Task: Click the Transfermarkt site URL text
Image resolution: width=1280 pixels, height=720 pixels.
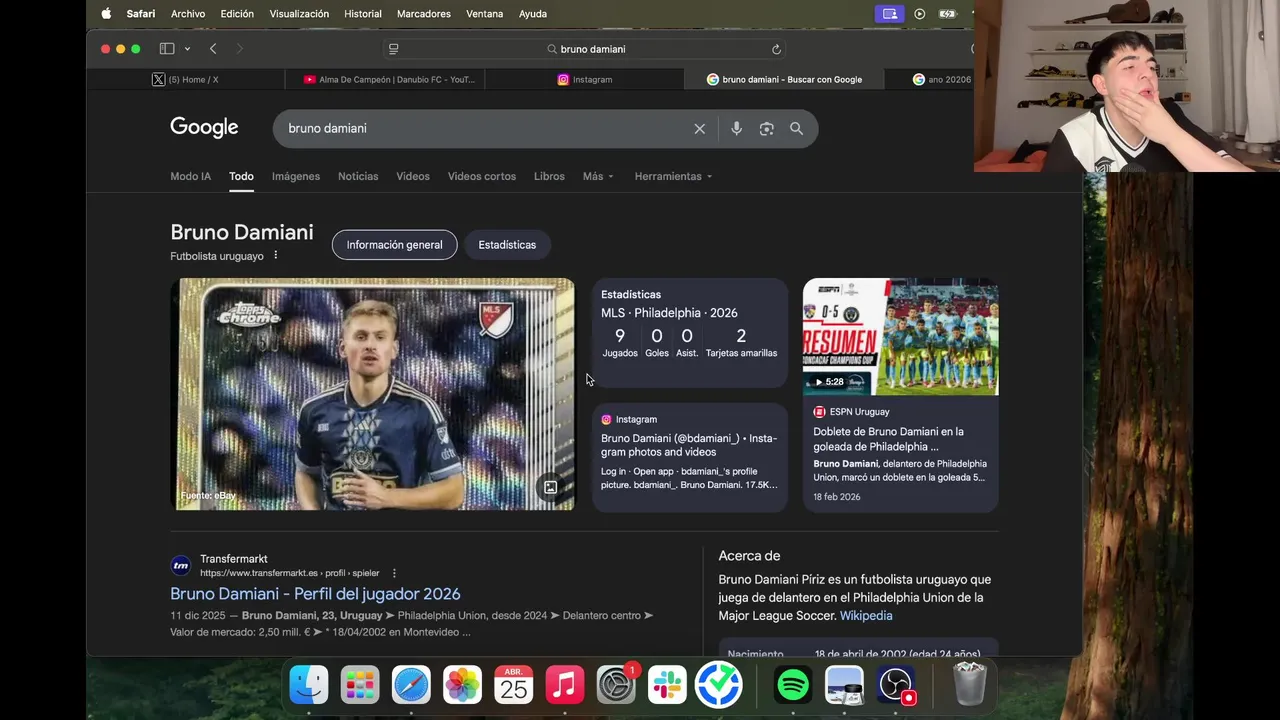Action: tap(290, 573)
